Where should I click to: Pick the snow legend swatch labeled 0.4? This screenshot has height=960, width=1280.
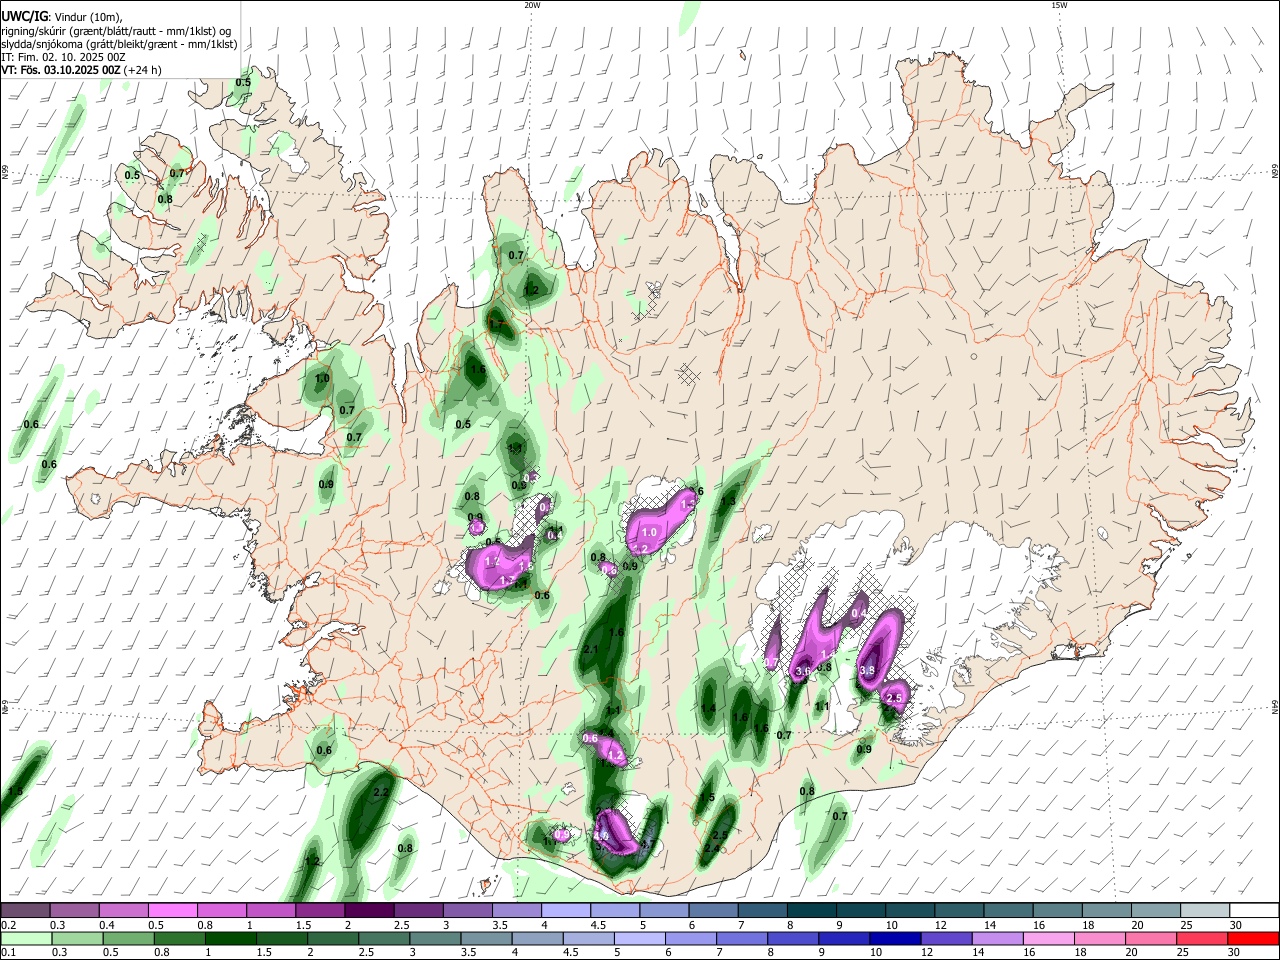(x=125, y=910)
